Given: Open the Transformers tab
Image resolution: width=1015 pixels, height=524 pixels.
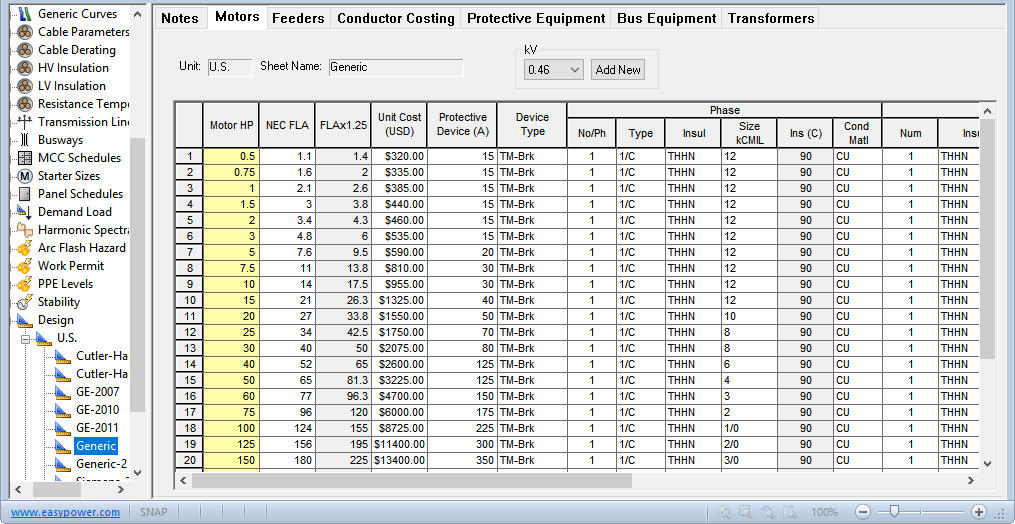Looking at the screenshot, I should [770, 18].
